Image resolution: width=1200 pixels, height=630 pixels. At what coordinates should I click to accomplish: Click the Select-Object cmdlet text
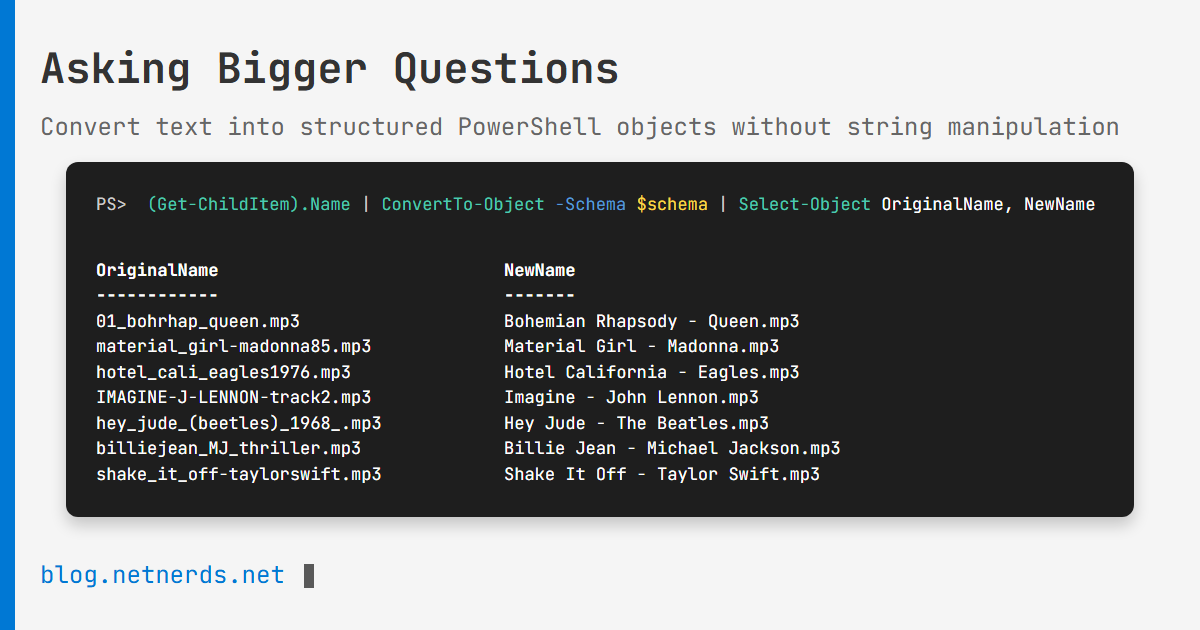[805, 204]
